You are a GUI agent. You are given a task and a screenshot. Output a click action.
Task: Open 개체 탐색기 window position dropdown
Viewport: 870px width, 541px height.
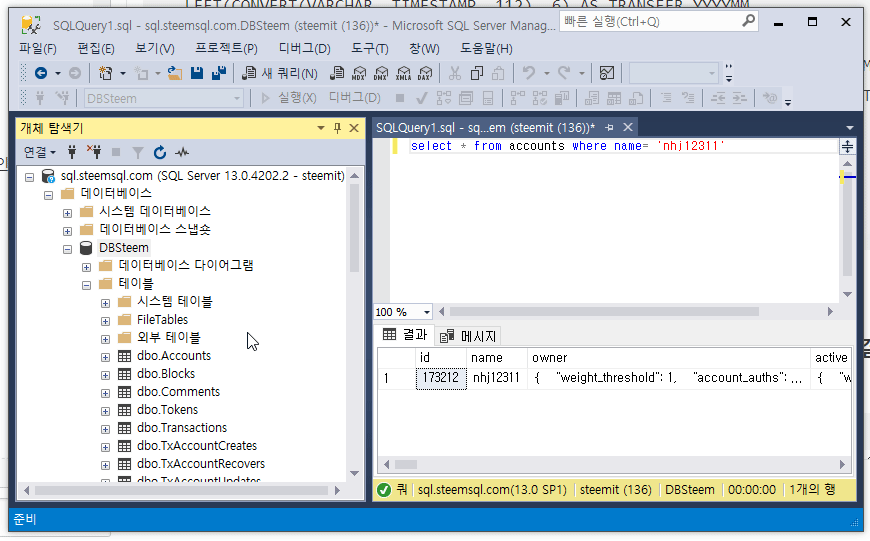point(321,128)
